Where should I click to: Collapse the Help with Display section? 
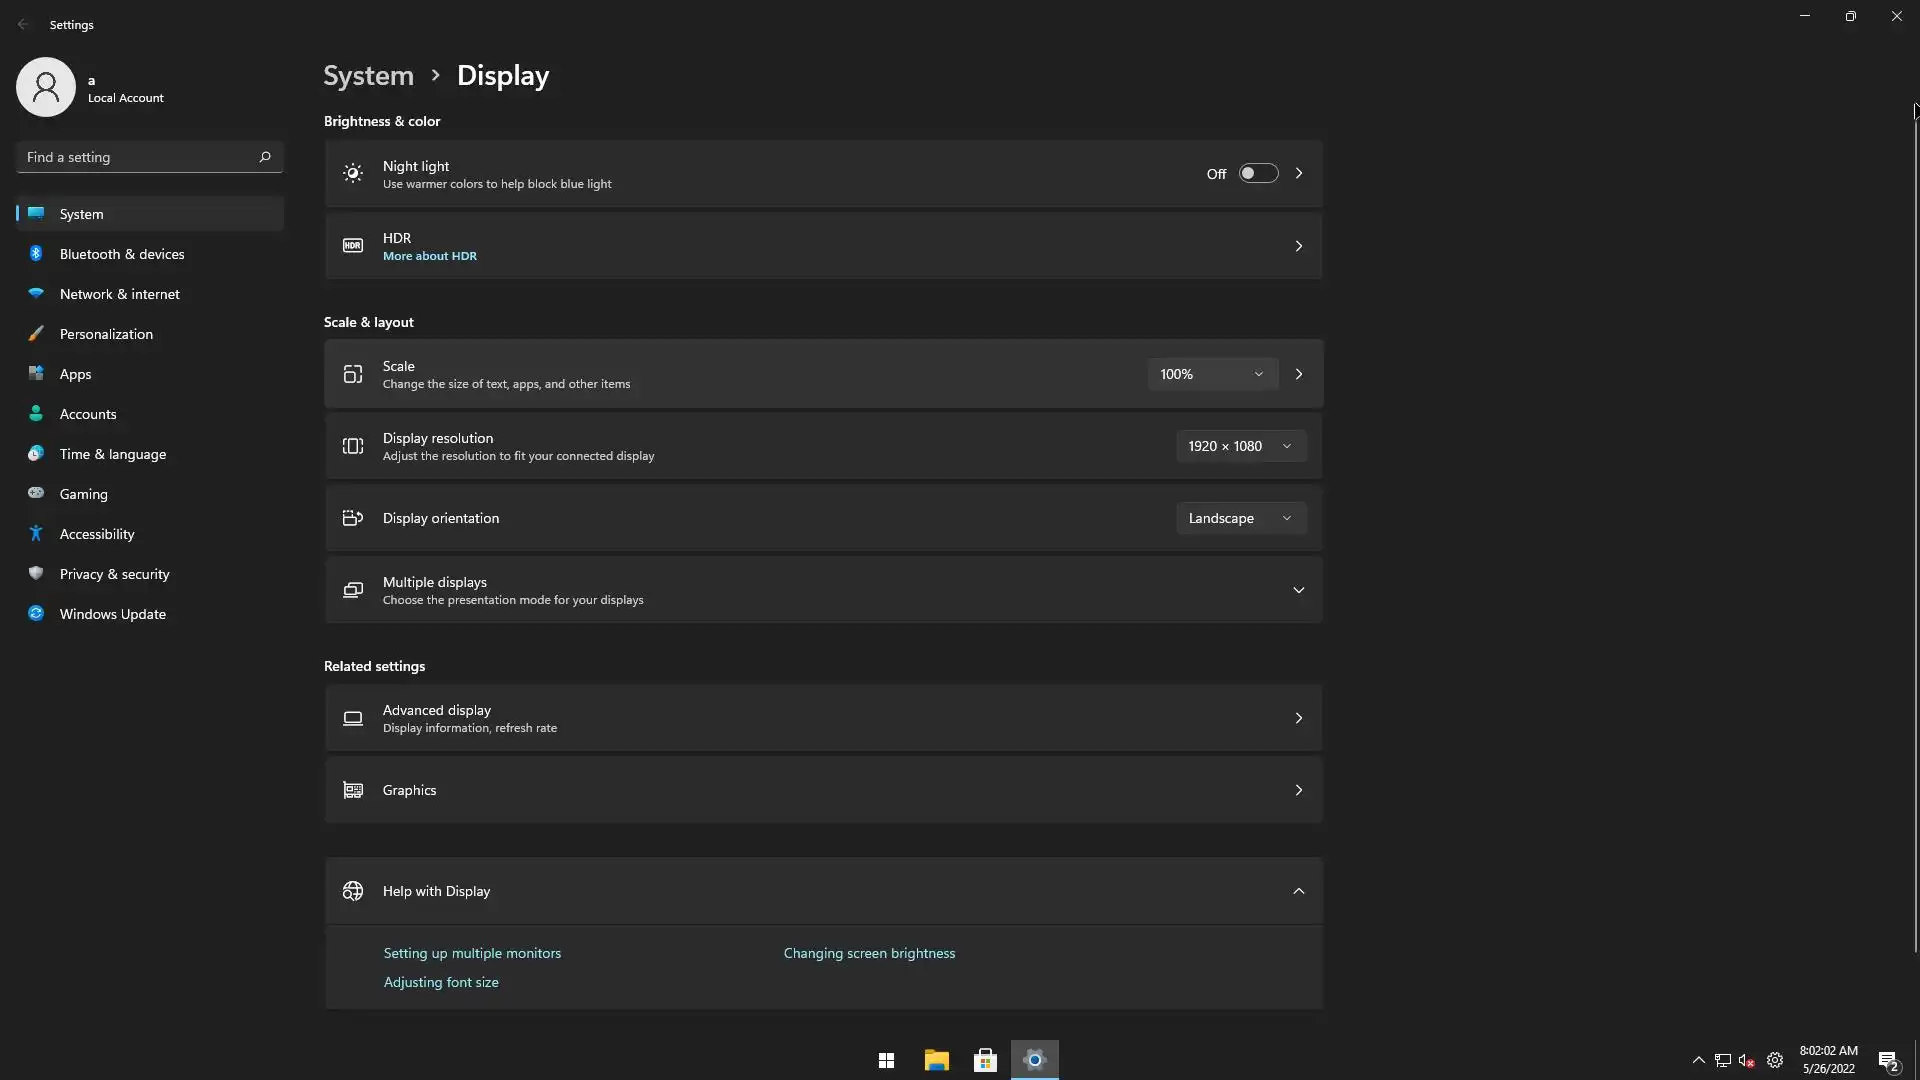point(1298,891)
